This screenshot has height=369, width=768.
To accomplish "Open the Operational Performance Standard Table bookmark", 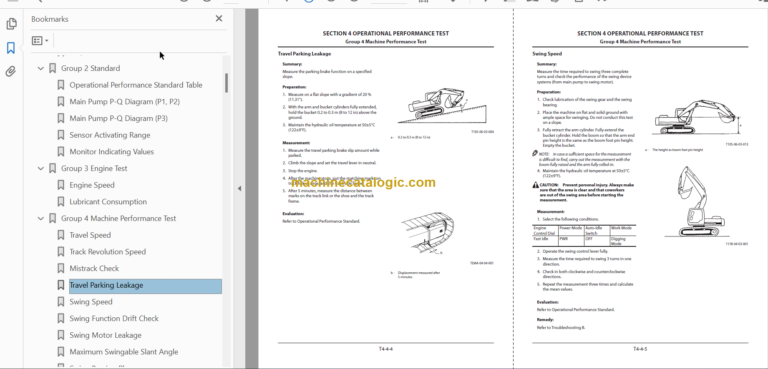I will (136, 85).
